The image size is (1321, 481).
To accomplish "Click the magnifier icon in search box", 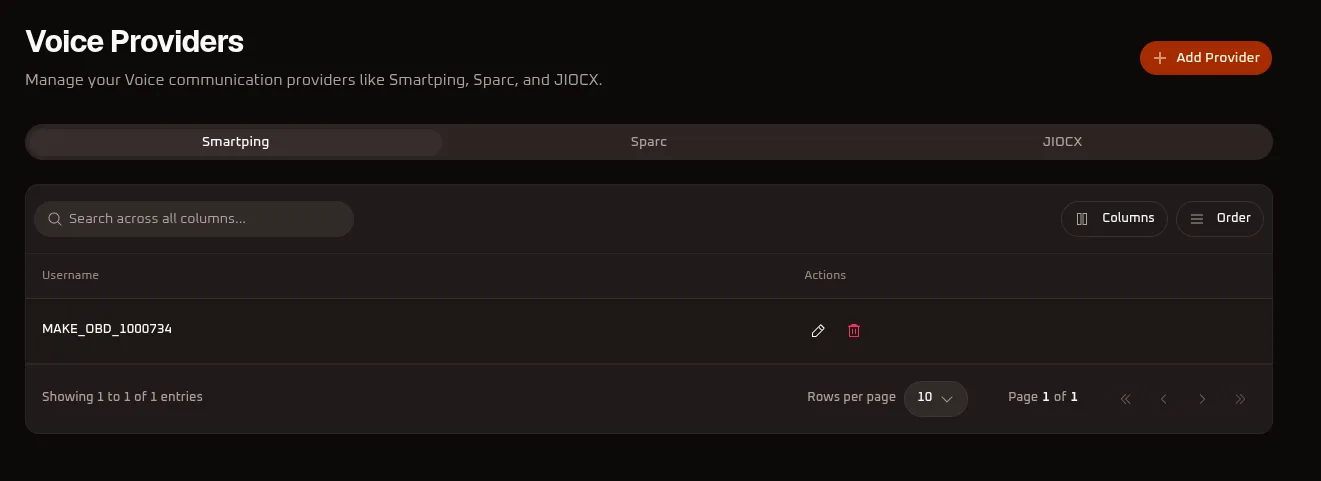I will coord(54,219).
